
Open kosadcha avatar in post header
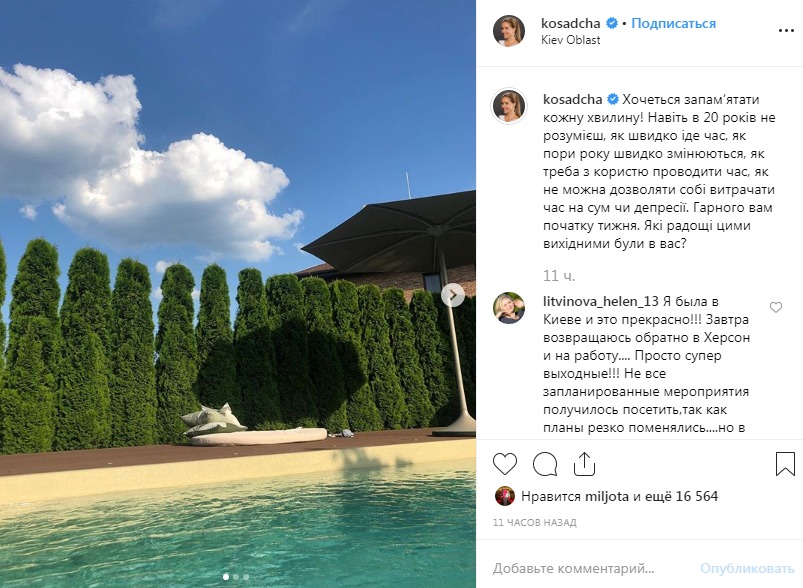tap(509, 31)
